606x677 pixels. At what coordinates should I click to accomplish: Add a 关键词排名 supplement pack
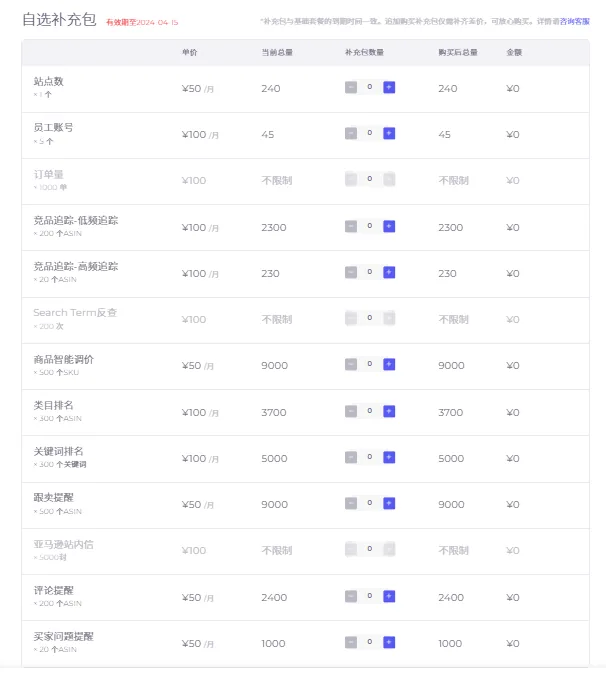389,457
